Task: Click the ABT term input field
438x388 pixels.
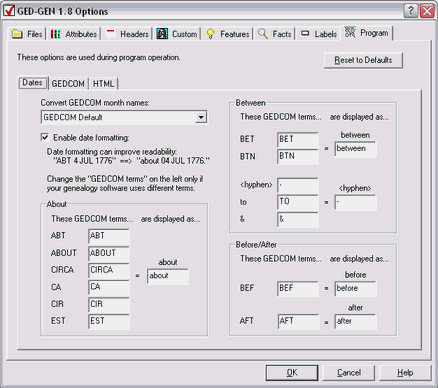Action: 109,236
